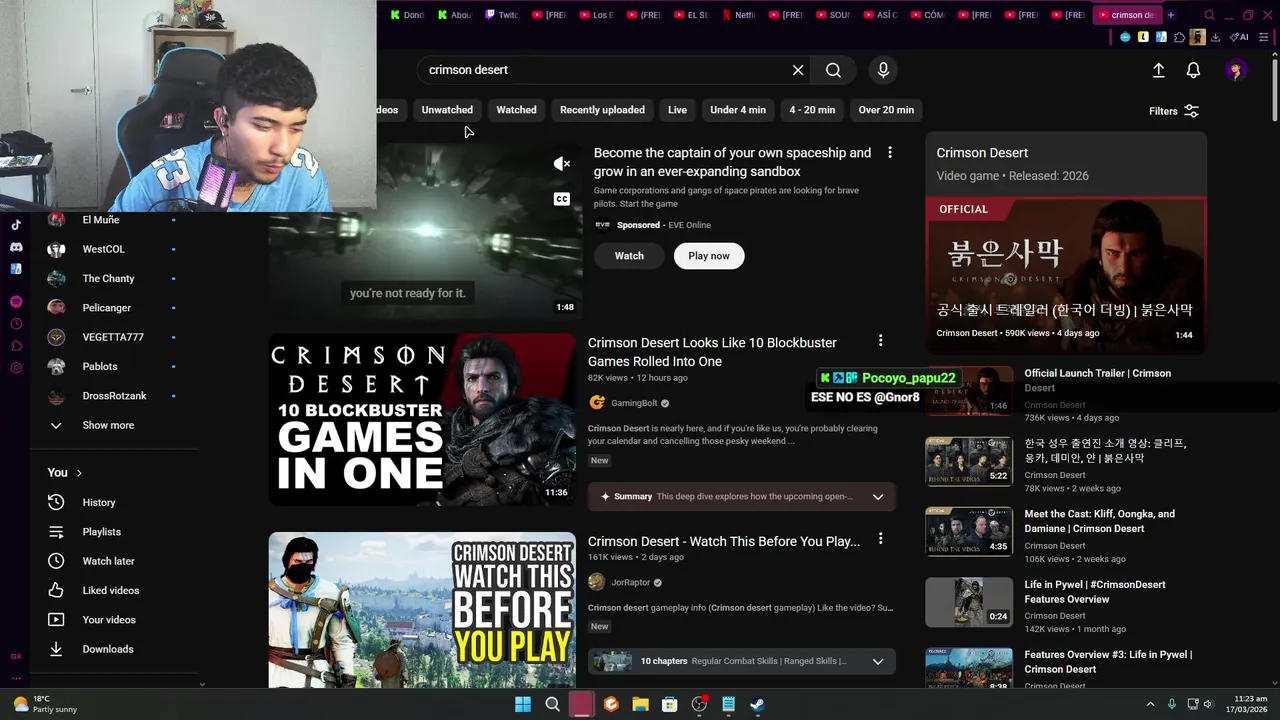Viewport: 1280px width, 720px height.
Task: Open Windows taskbar search
Action: [x=552, y=704]
